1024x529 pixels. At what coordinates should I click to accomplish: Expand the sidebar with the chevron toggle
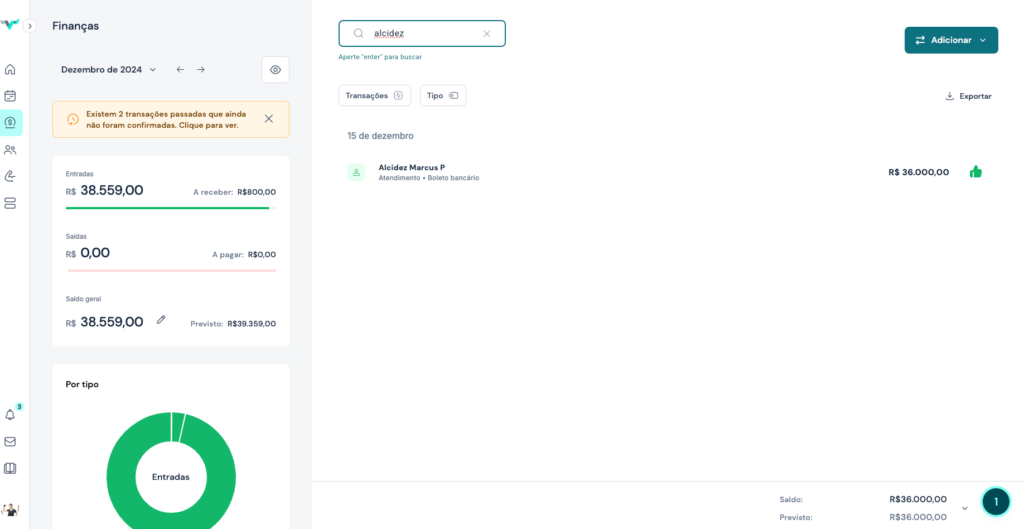[x=30, y=26]
